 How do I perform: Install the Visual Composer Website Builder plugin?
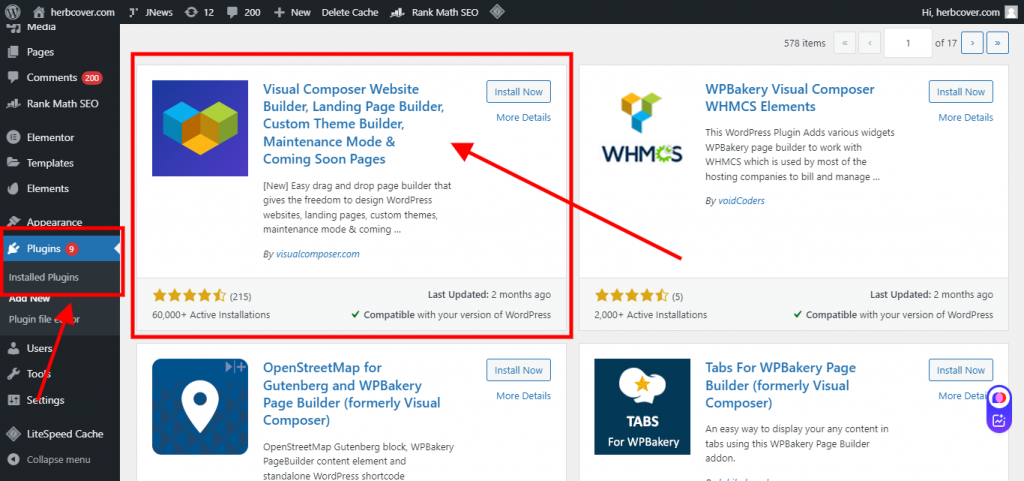click(518, 92)
